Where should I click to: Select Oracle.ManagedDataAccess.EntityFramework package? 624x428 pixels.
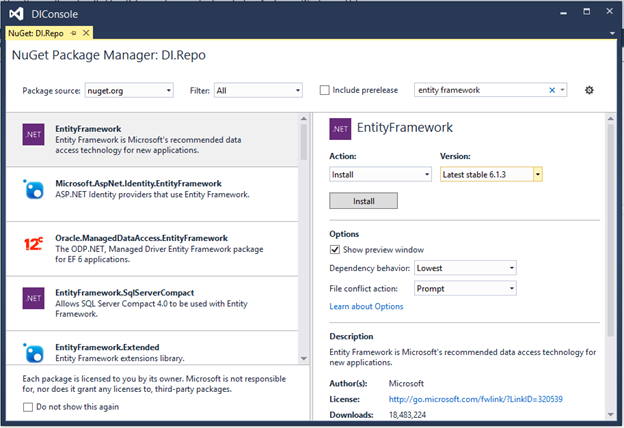coord(152,248)
